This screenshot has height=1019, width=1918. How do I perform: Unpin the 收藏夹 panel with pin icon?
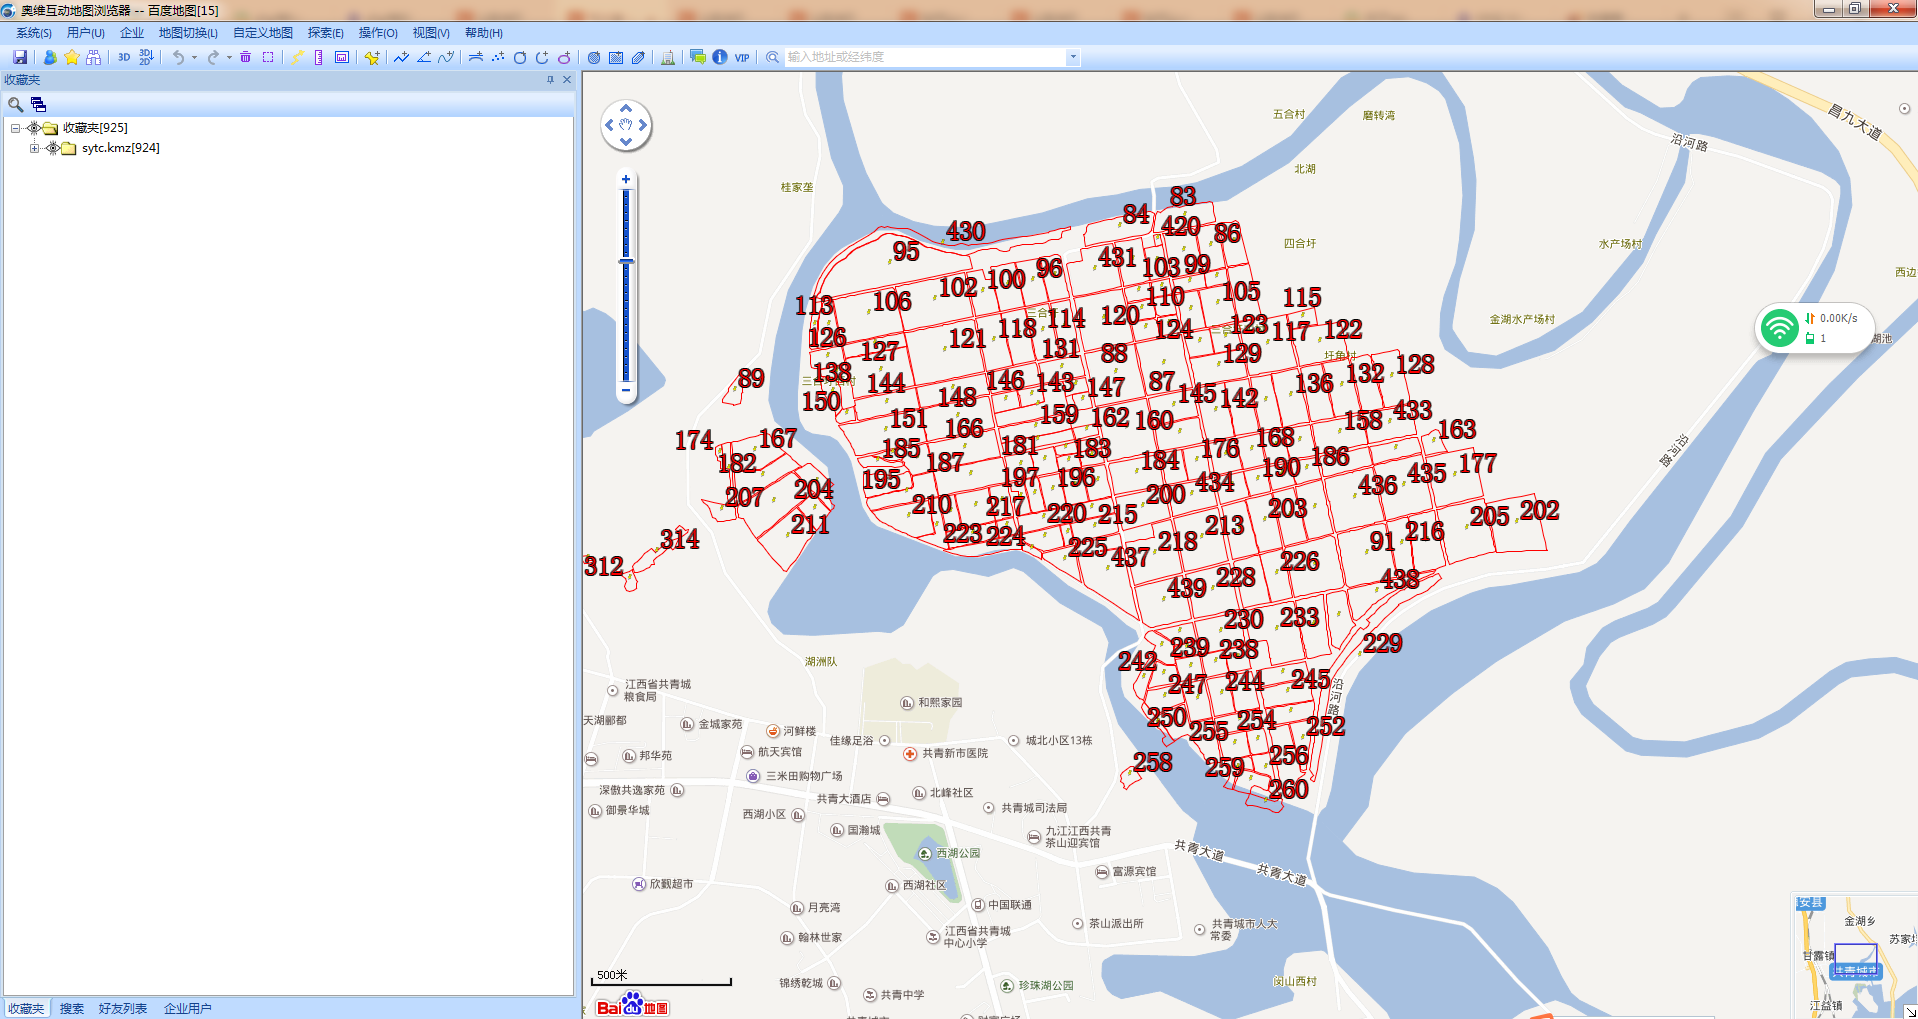(549, 79)
